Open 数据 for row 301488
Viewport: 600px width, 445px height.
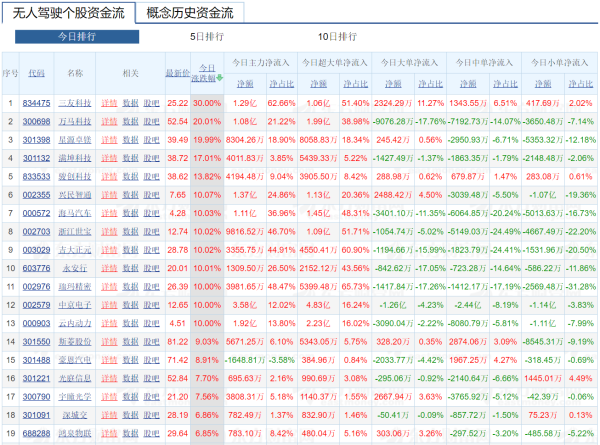130,360
